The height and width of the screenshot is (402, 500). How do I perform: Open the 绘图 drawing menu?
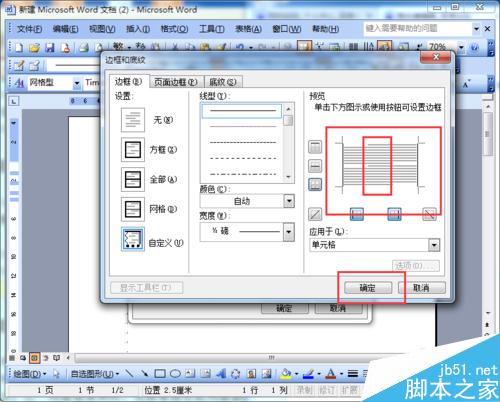(x=29, y=374)
